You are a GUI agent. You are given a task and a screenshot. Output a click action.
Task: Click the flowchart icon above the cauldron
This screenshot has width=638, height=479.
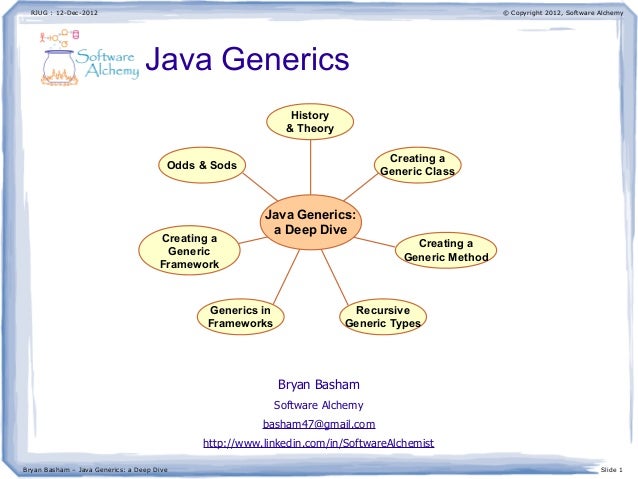click(x=59, y=38)
